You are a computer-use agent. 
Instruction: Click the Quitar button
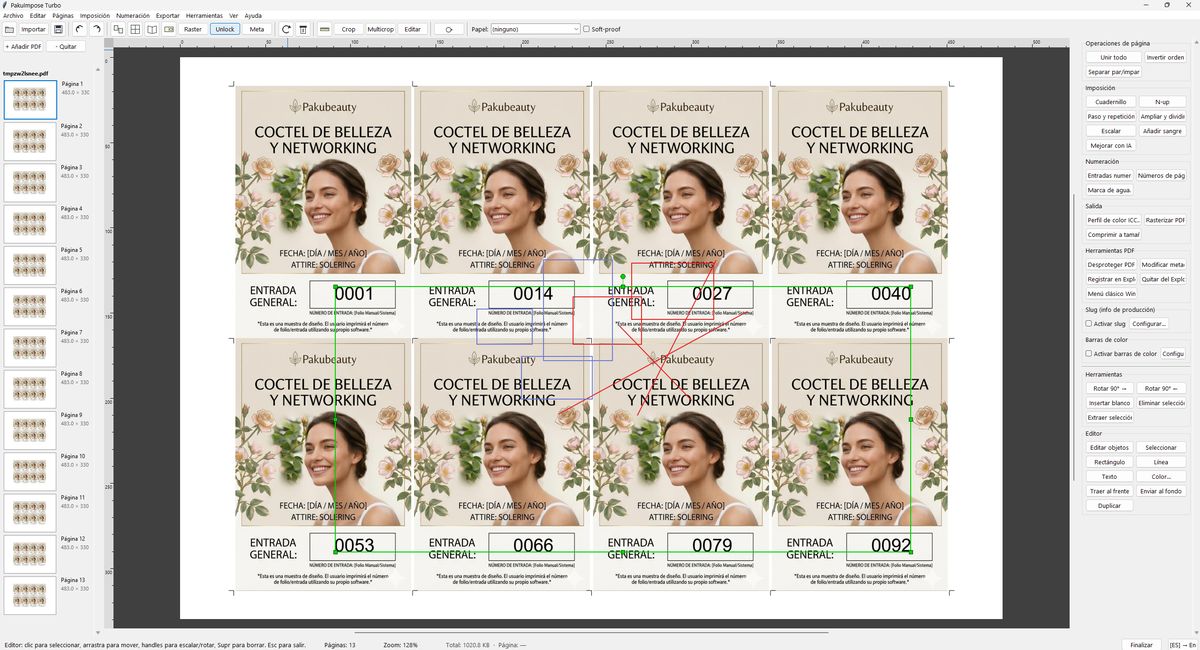(x=67, y=46)
